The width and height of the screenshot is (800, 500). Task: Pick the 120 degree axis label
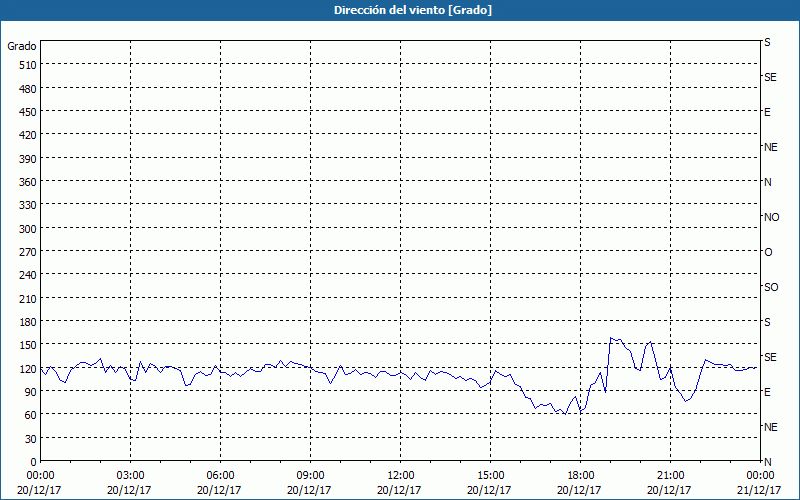[x=28, y=369]
